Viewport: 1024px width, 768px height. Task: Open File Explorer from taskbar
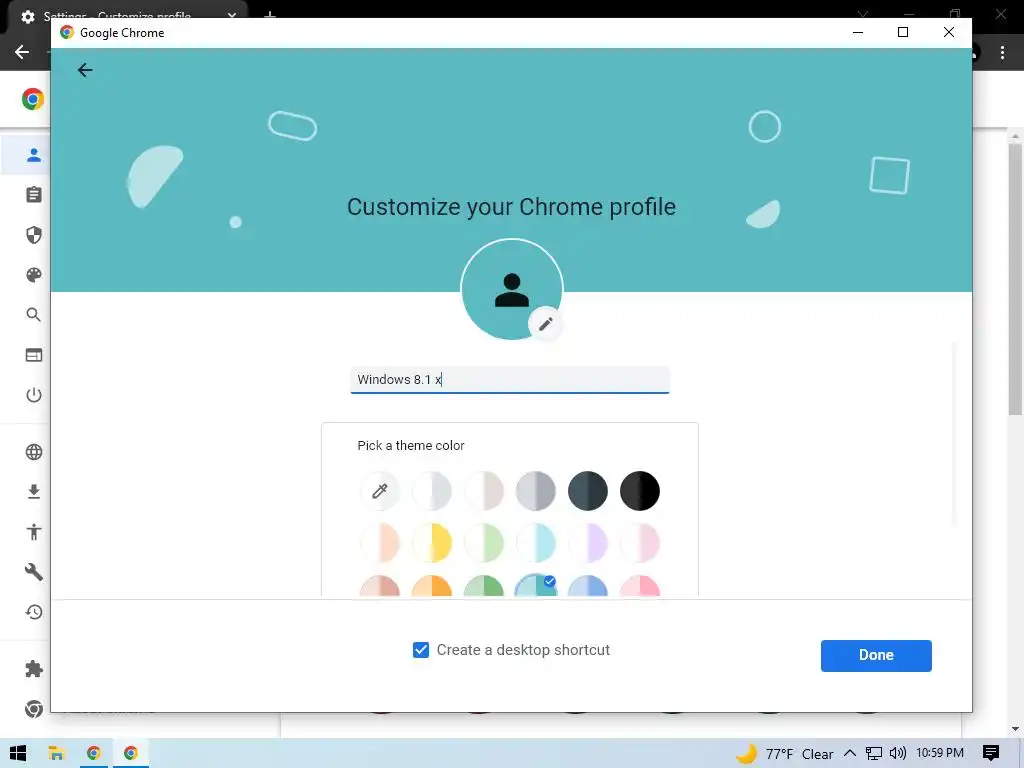[x=56, y=753]
